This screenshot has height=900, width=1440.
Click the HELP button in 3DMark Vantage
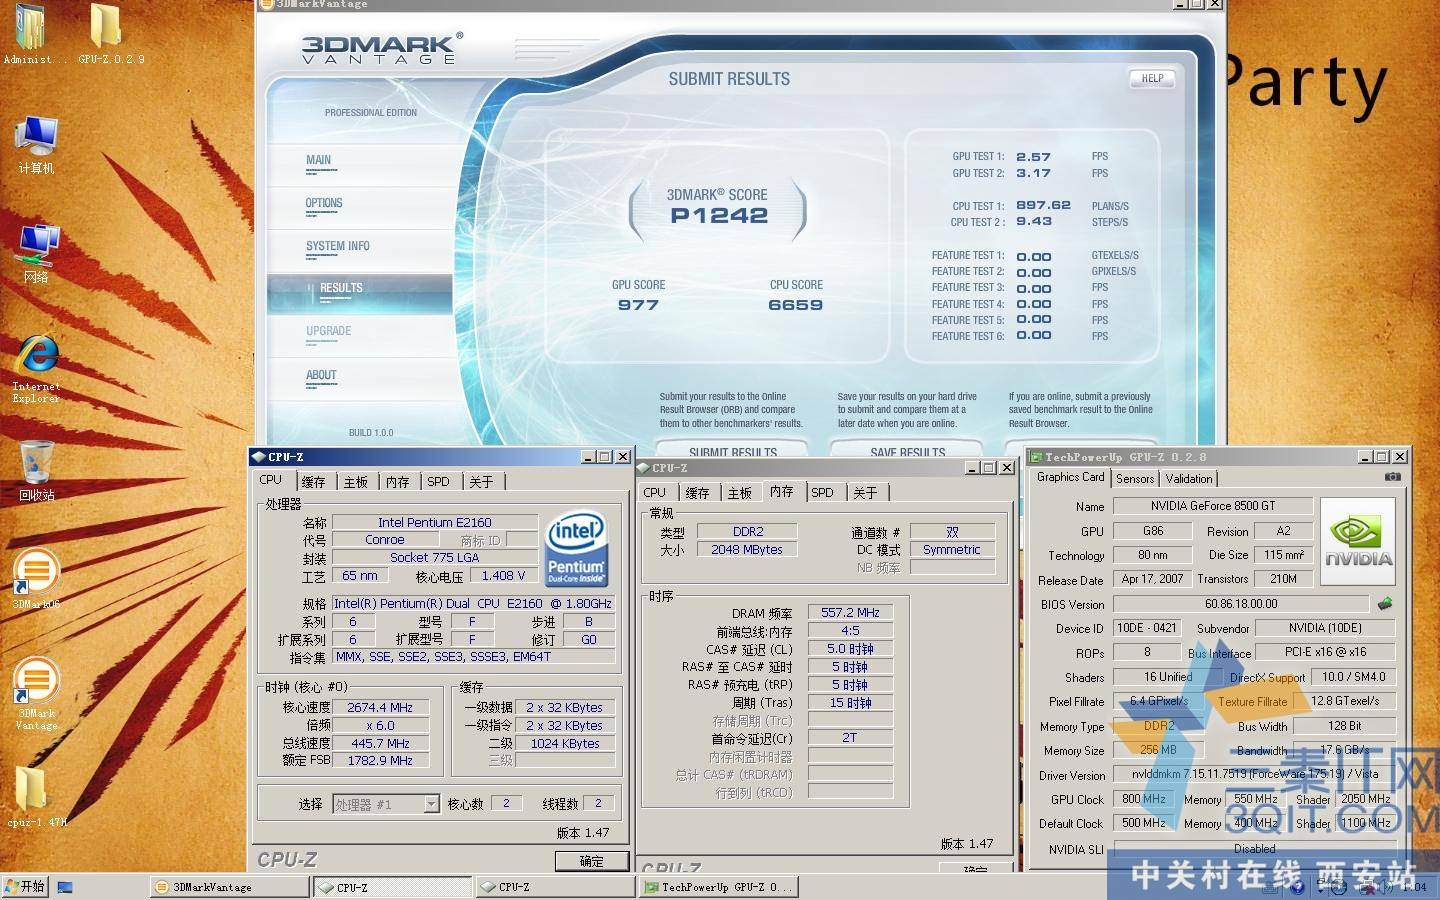coord(1152,78)
